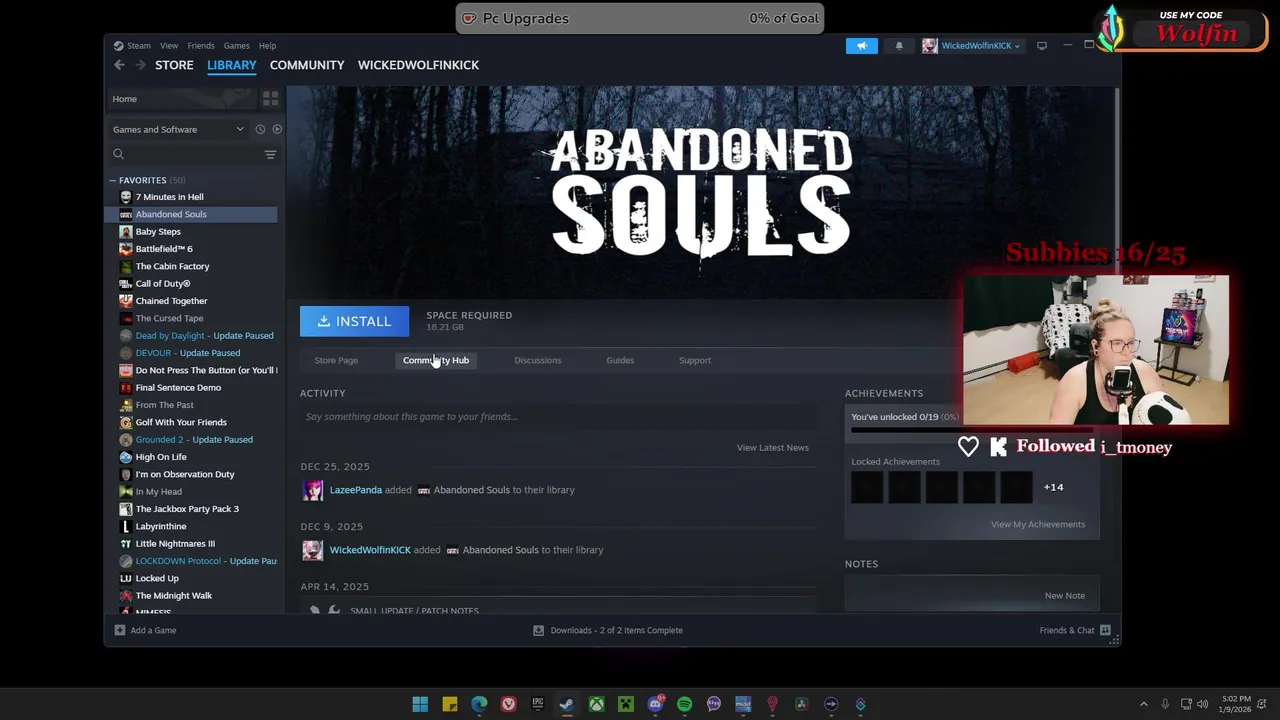Open the WICKEDWOLFINKICK profile tab
The width and height of the screenshot is (1280, 720).
tap(418, 65)
